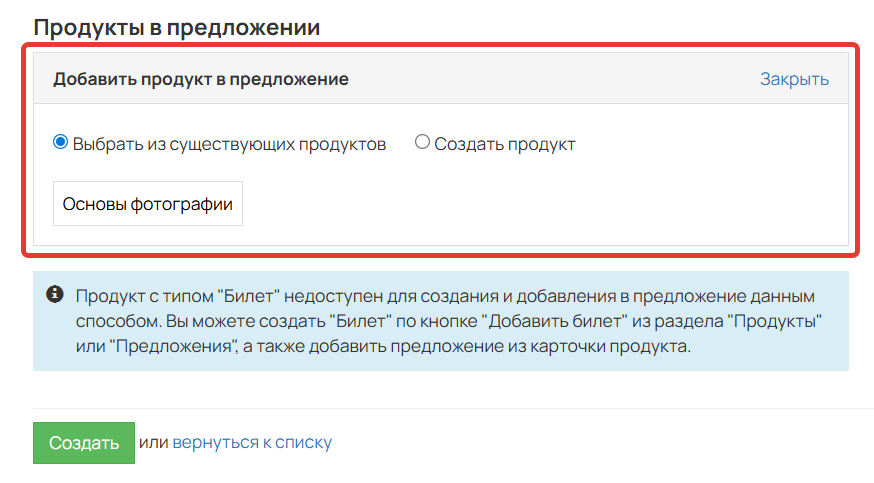Follow the 'вернуться к списку' link
The height and width of the screenshot is (483, 874).
(252, 442)
